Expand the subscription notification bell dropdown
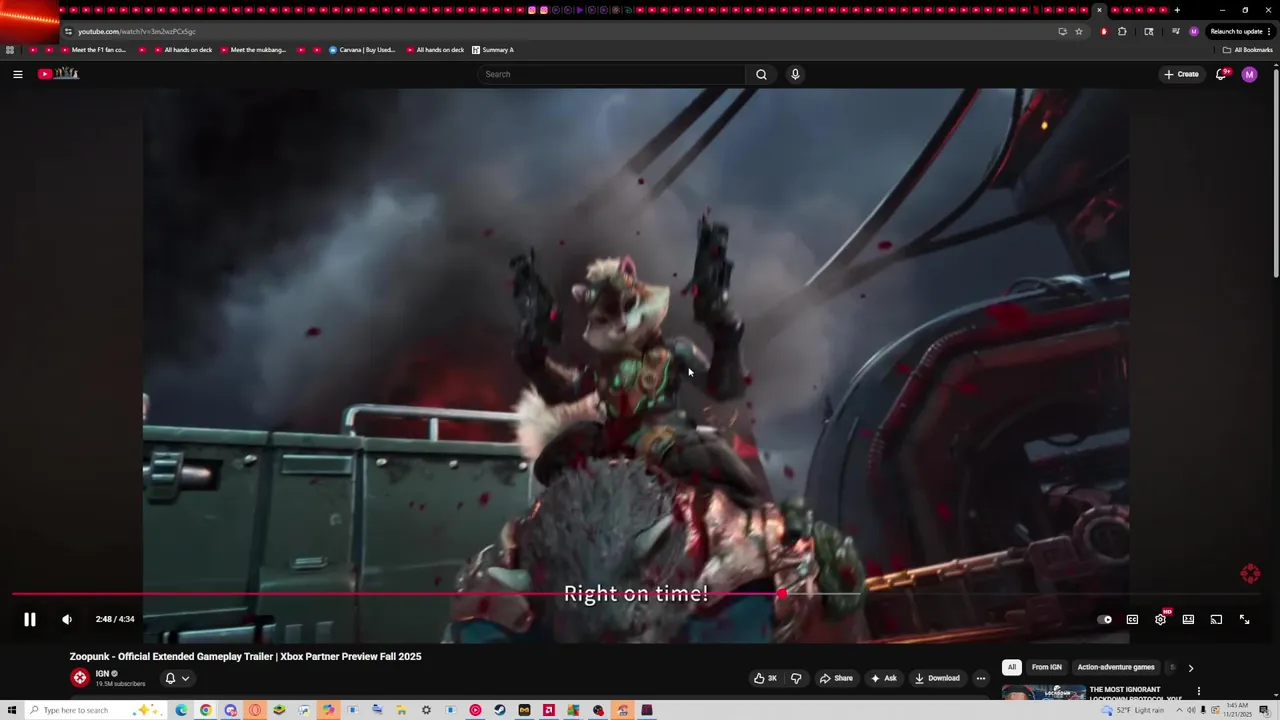Image resolution: width=1280 pixels, height=720 pixels. (x=177, y=678)
